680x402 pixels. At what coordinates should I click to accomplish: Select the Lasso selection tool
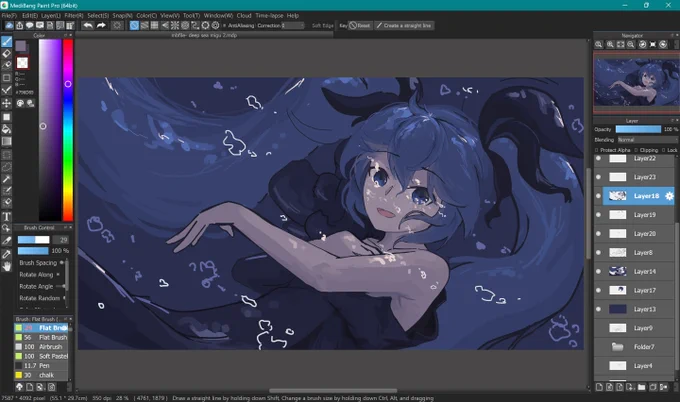(x=7, y=167)
